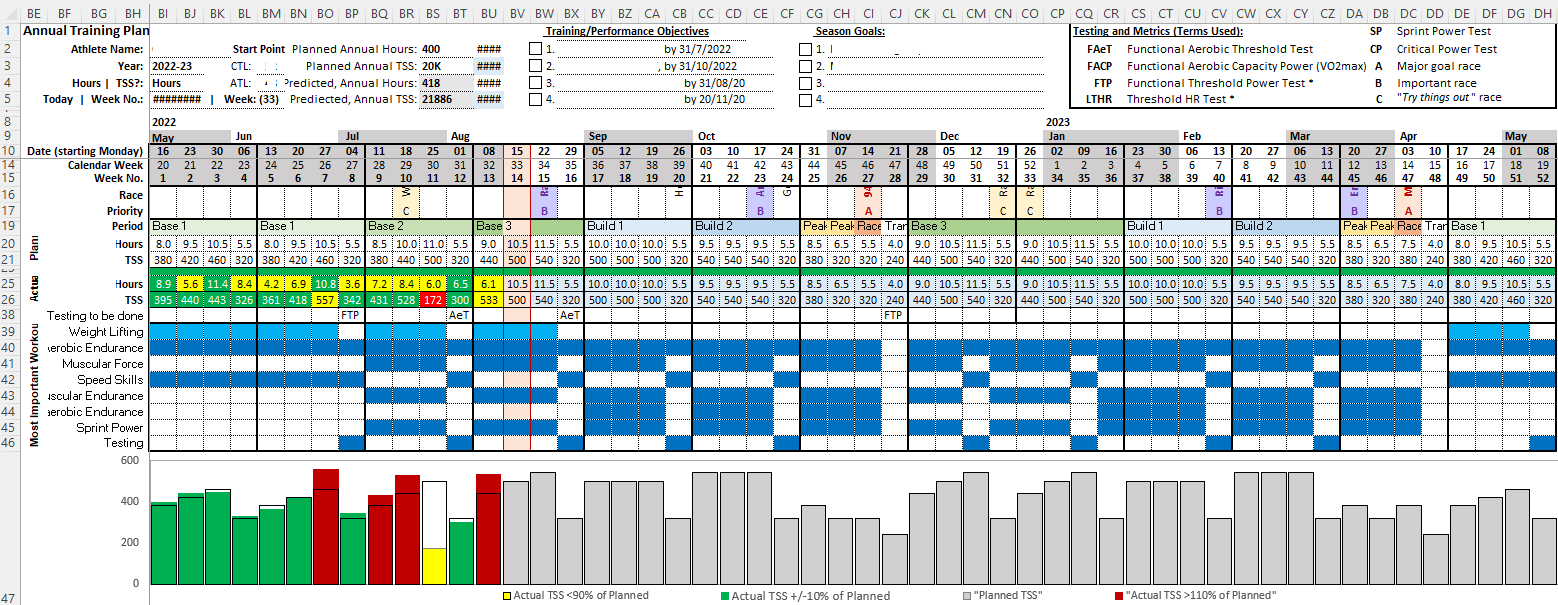Select the FTP cell in Testing row

point(352,313)
